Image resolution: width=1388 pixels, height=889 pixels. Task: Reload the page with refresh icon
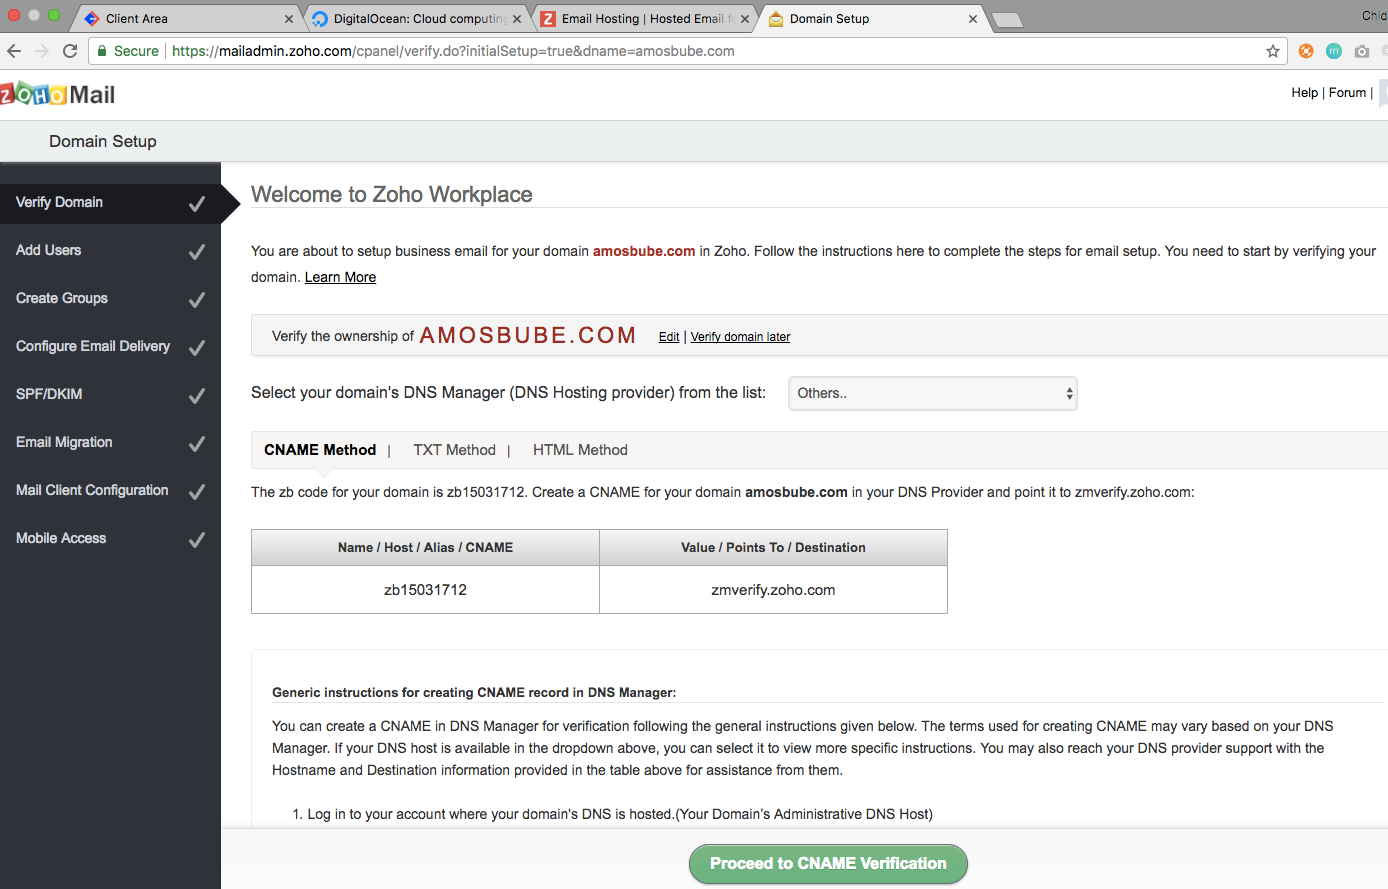pyautogui.click(x=70, y=51)
